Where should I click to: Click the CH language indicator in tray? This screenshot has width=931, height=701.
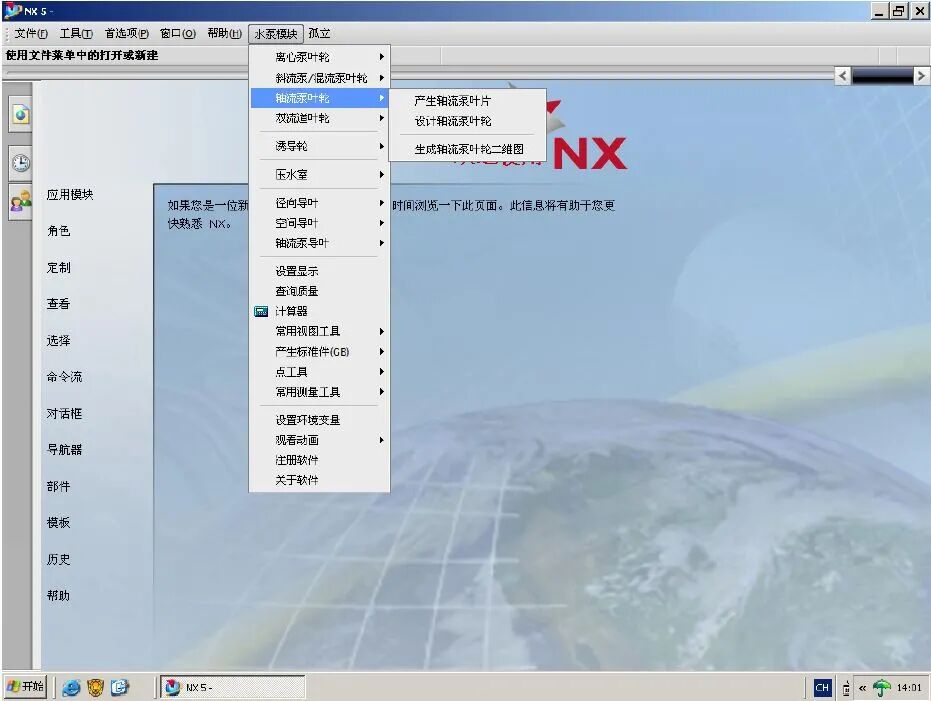(822, 687)
